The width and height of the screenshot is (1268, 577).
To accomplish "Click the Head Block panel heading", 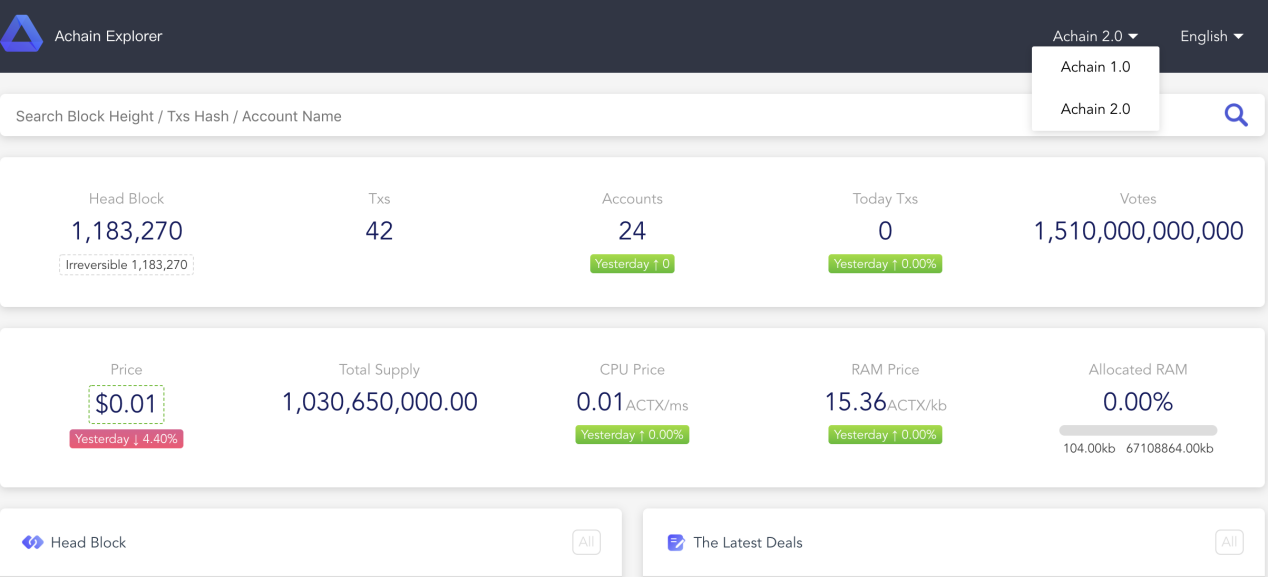I will 88,542.
